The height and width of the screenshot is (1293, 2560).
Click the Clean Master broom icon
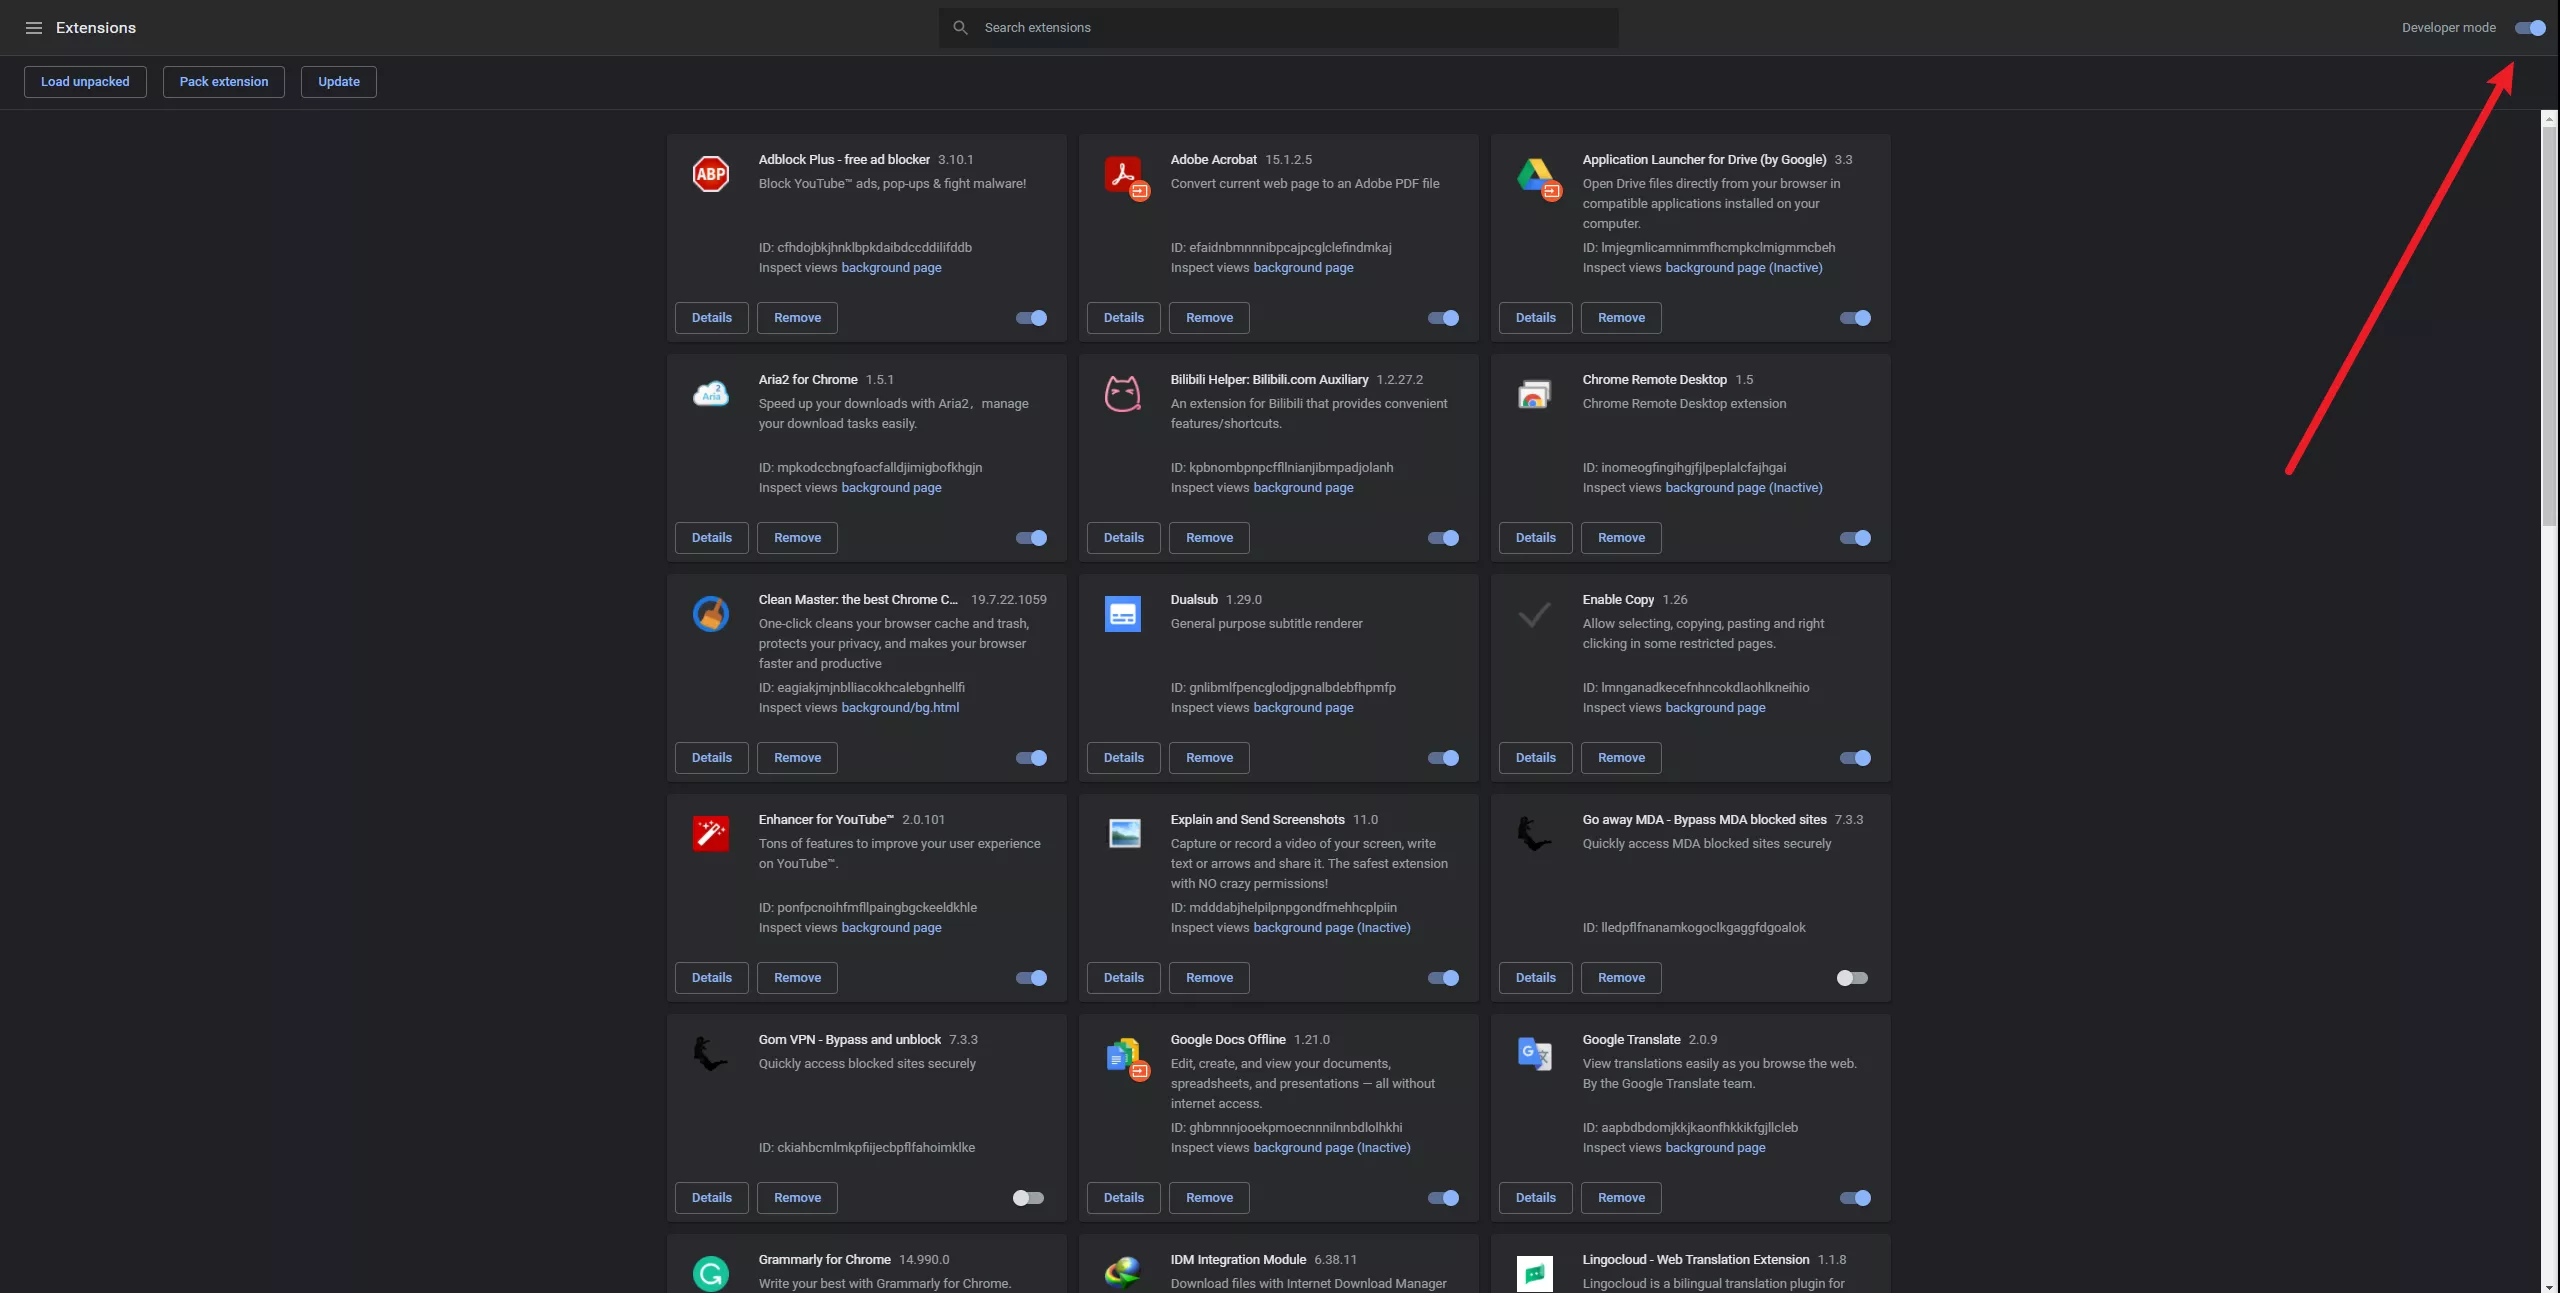710,613
